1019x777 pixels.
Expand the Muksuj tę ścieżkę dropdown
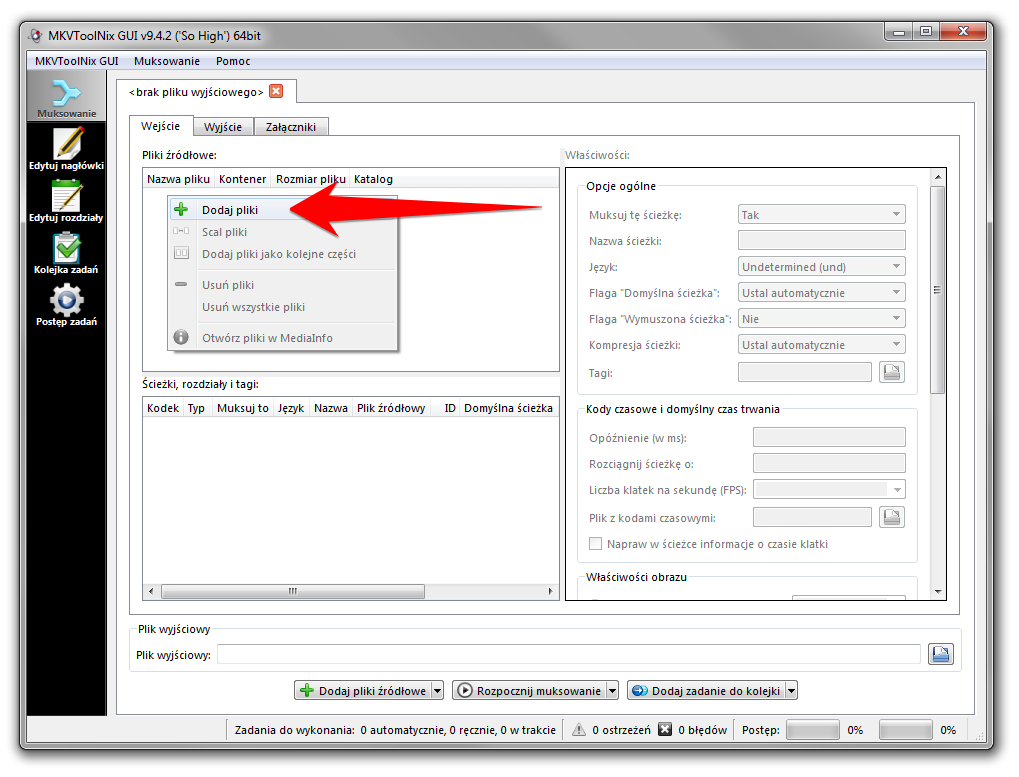(x=821, y=214)
